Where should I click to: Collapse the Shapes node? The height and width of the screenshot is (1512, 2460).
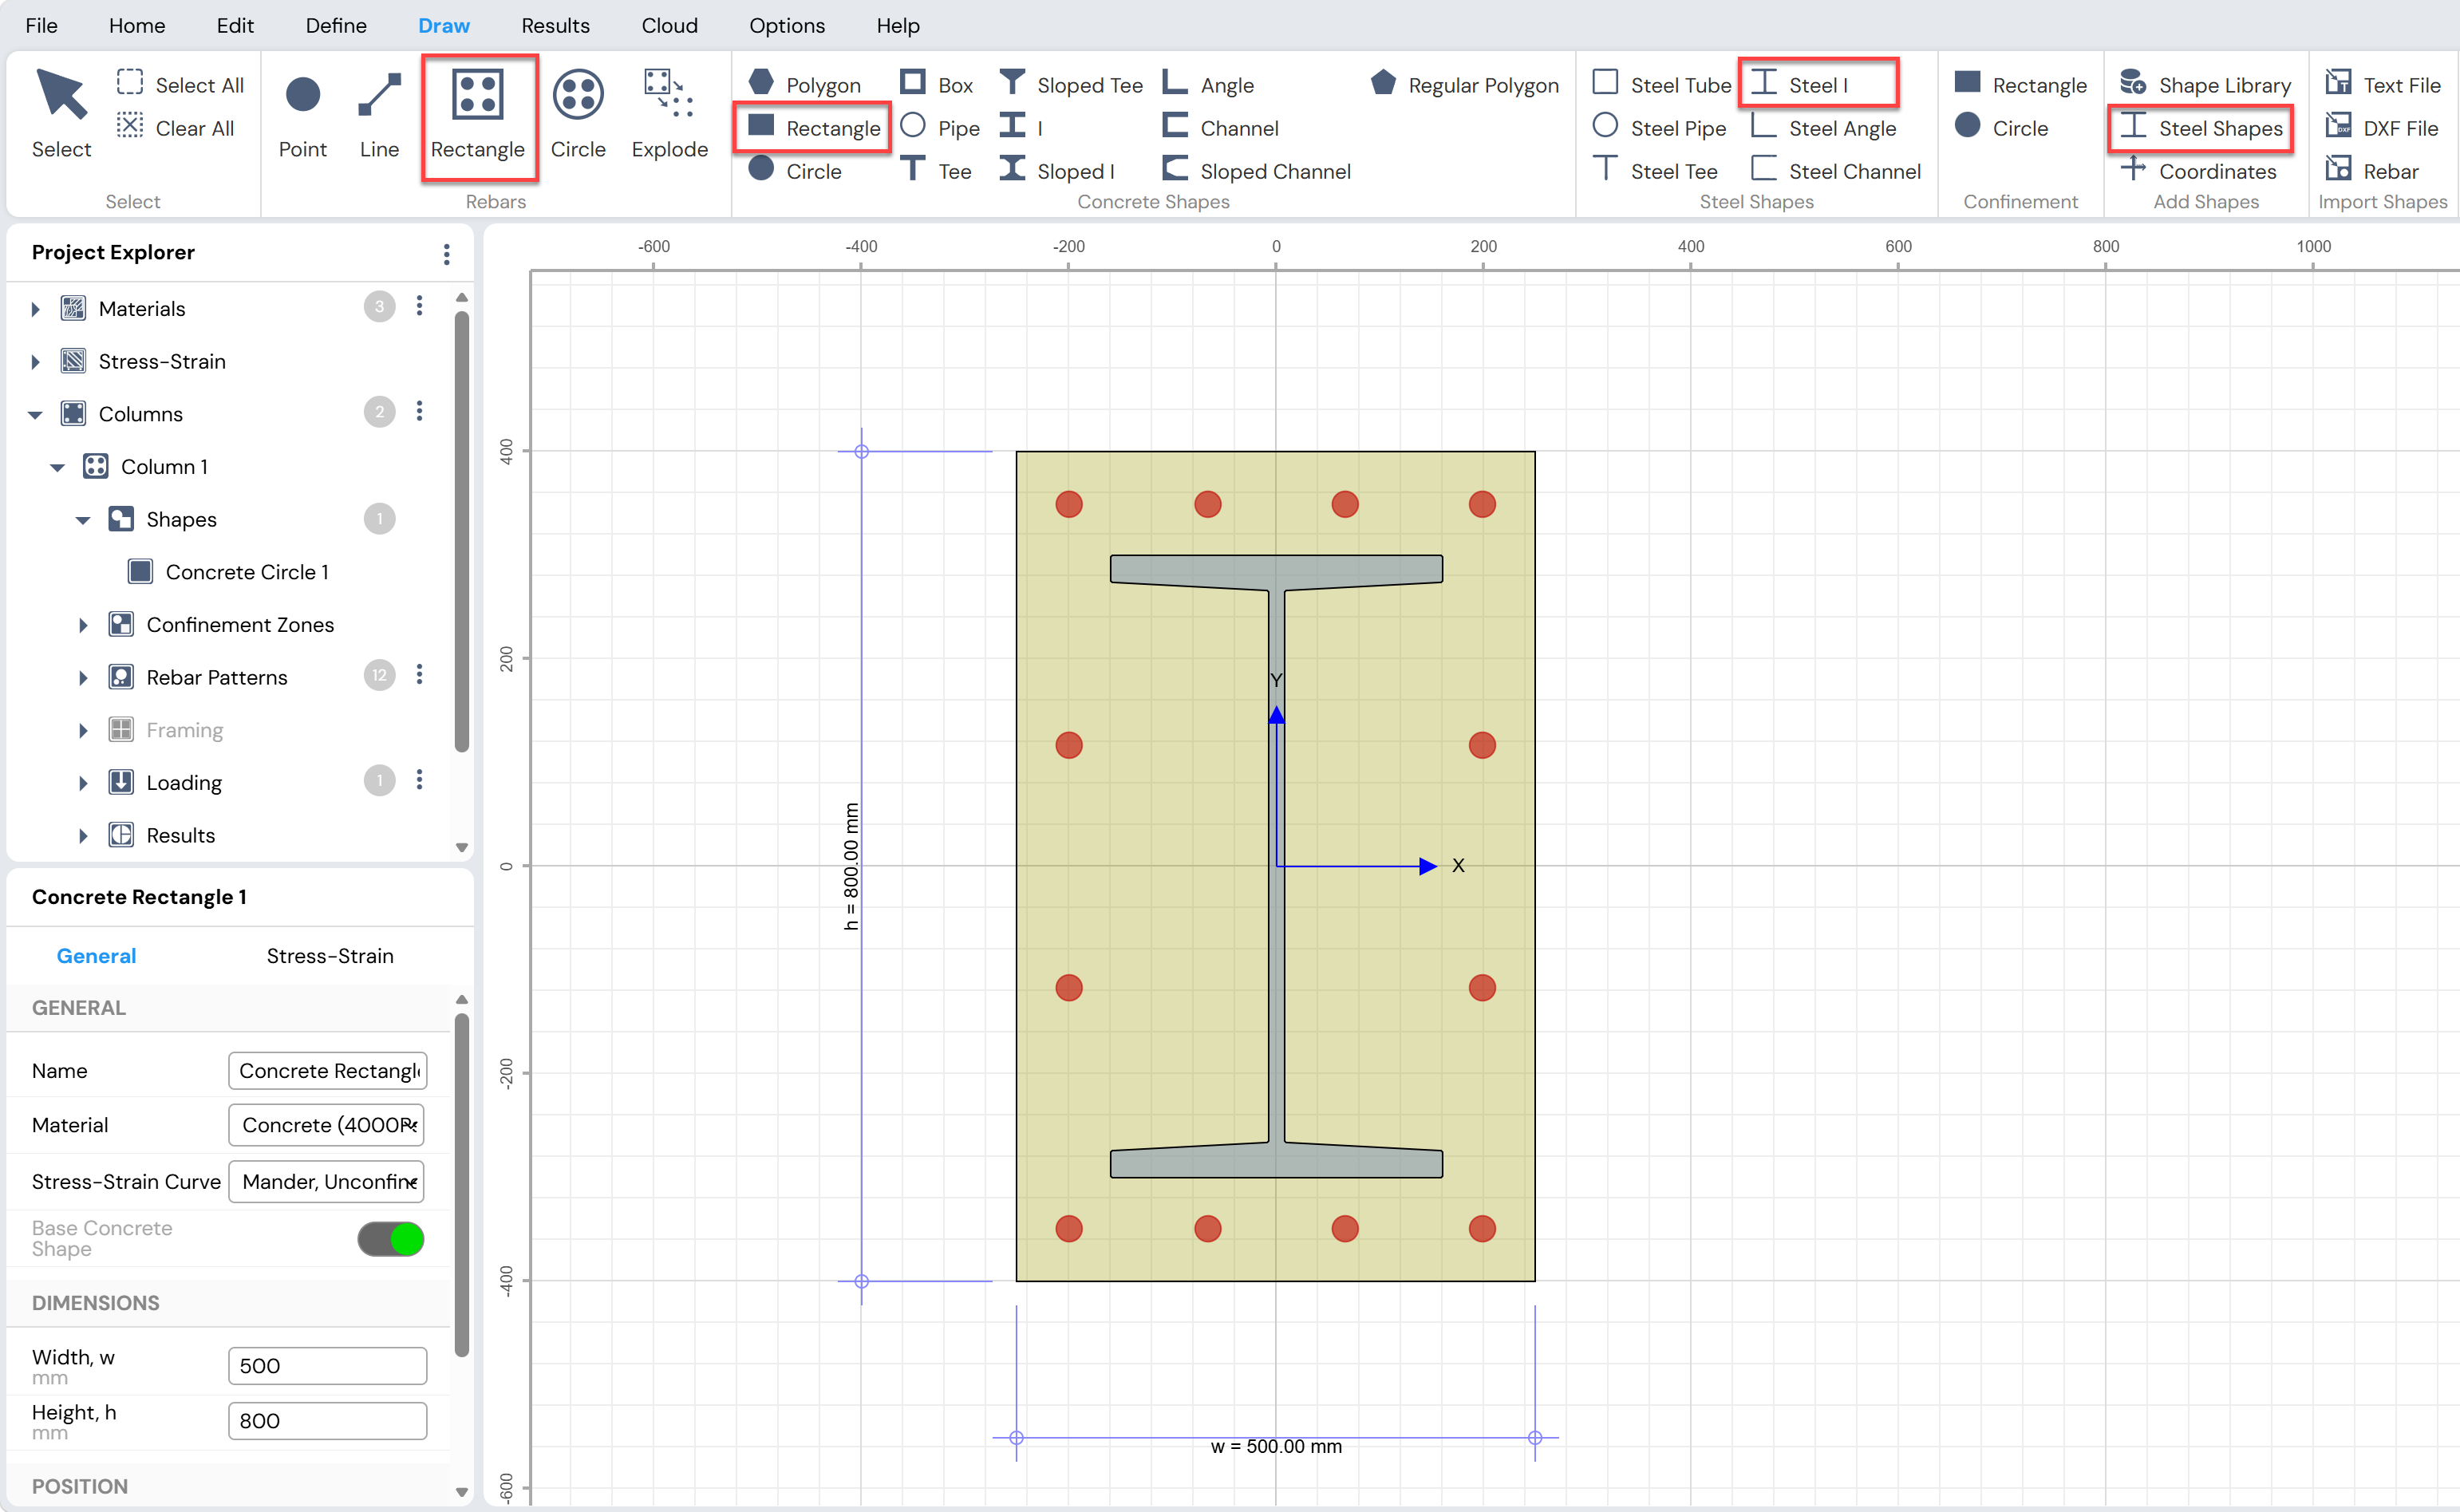pos(83,520)
